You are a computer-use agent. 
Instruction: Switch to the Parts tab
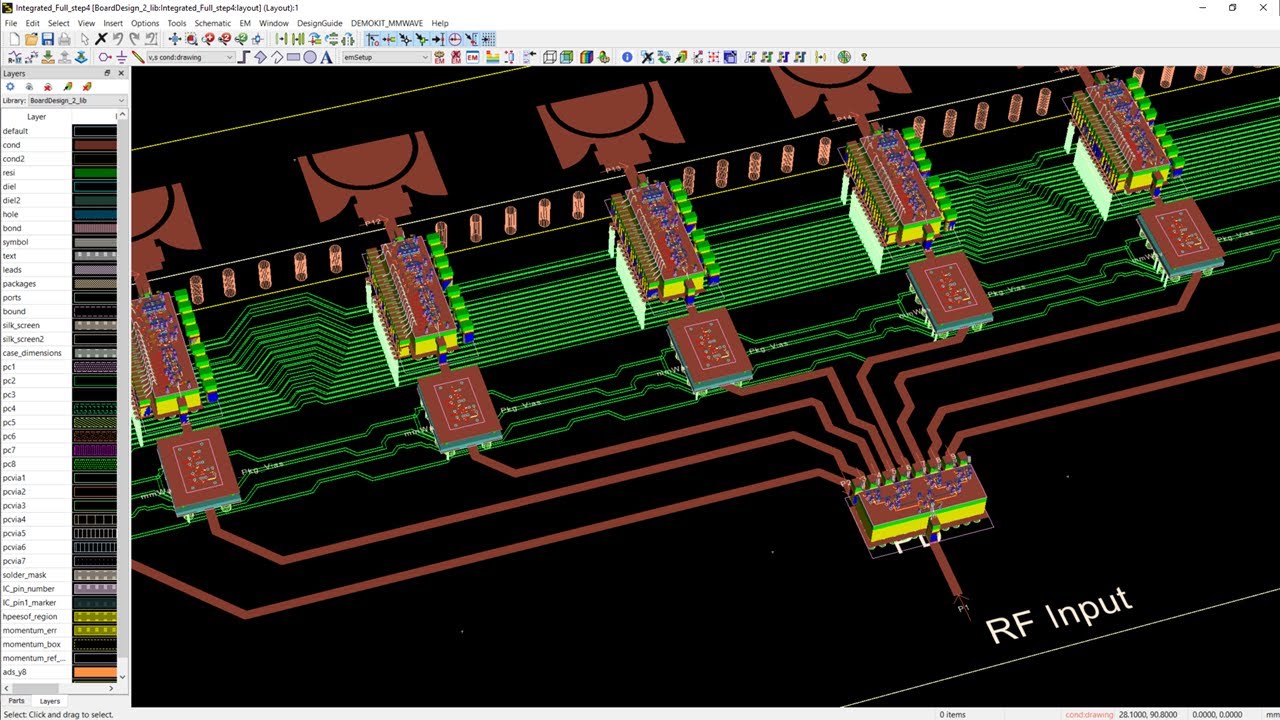click(16, 701)
